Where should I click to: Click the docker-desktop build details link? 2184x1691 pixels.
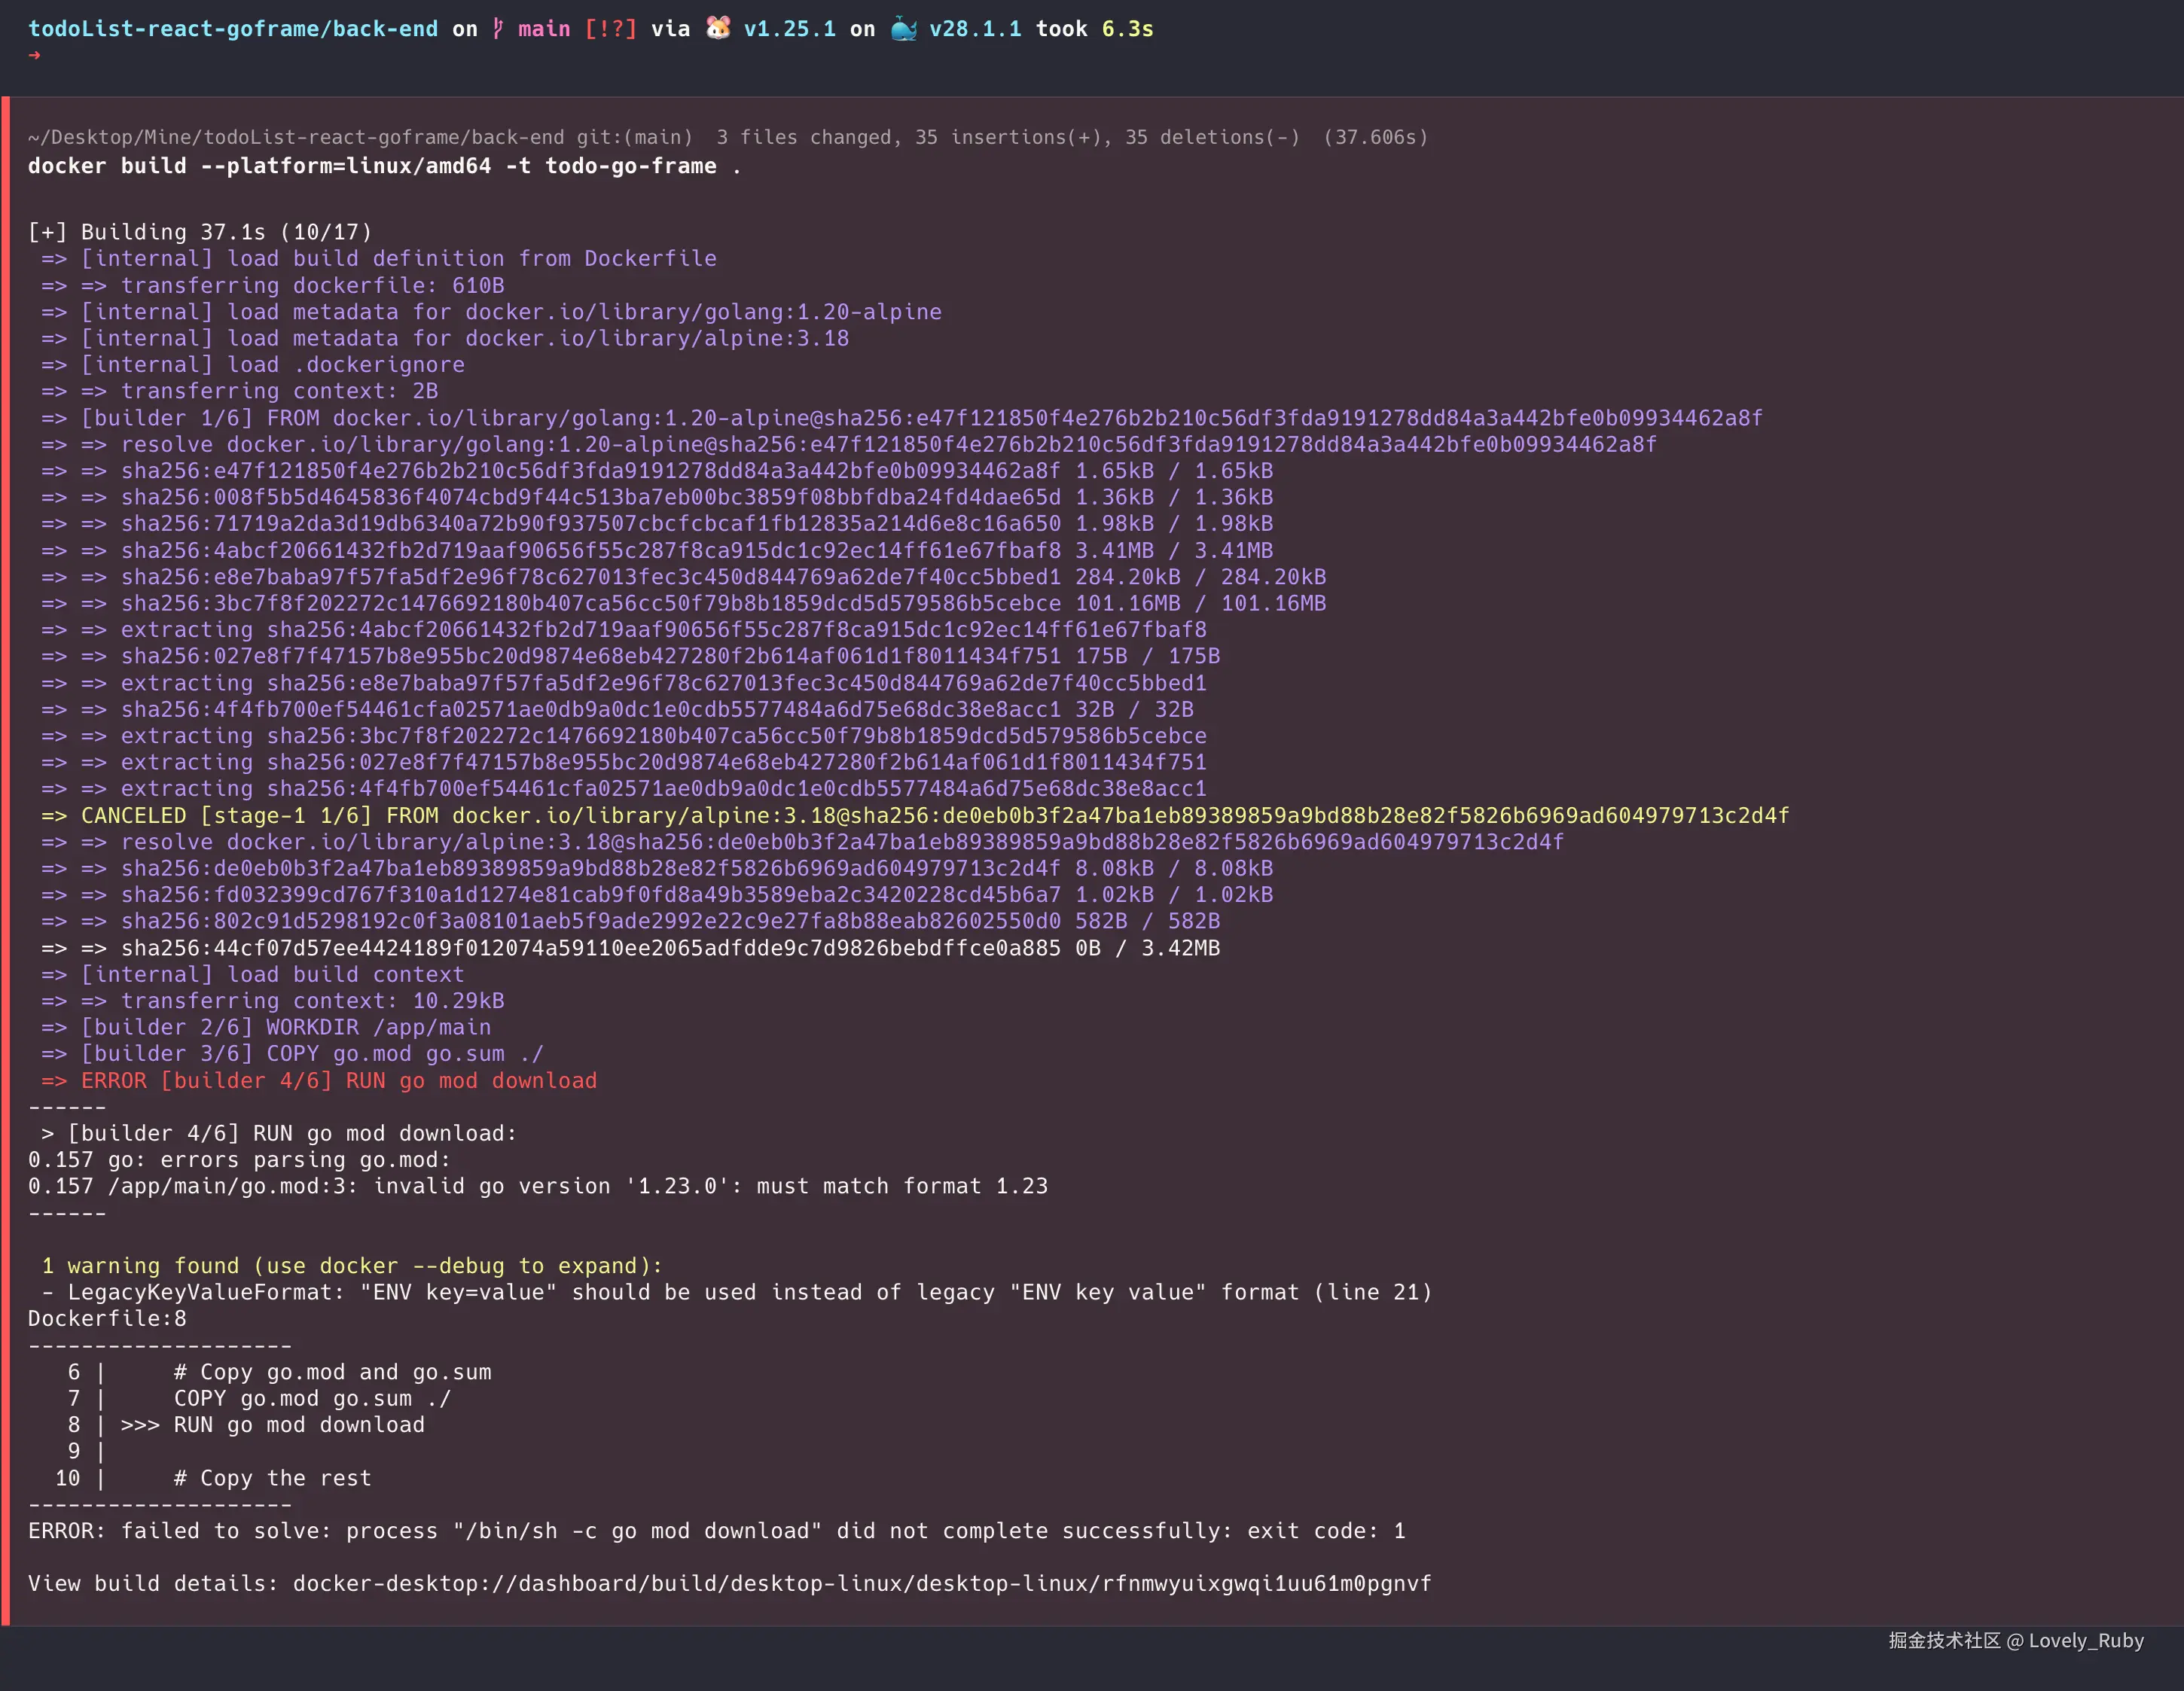(x=861, y=1584)
